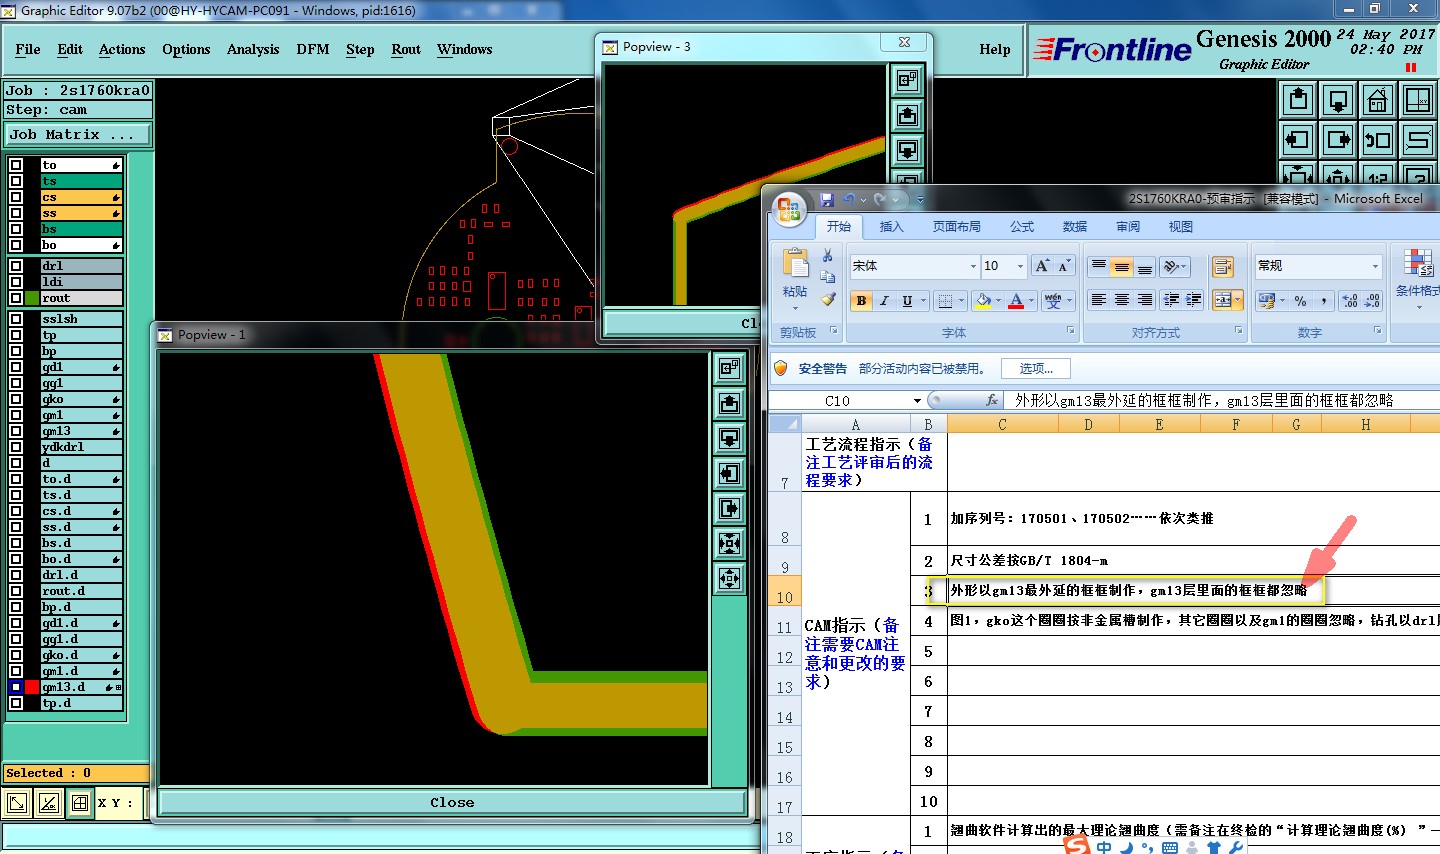Viewport: 1440px width, 854px height.
Task: Click the pan up icon in main toolbar
Action: click(1298, 100)
